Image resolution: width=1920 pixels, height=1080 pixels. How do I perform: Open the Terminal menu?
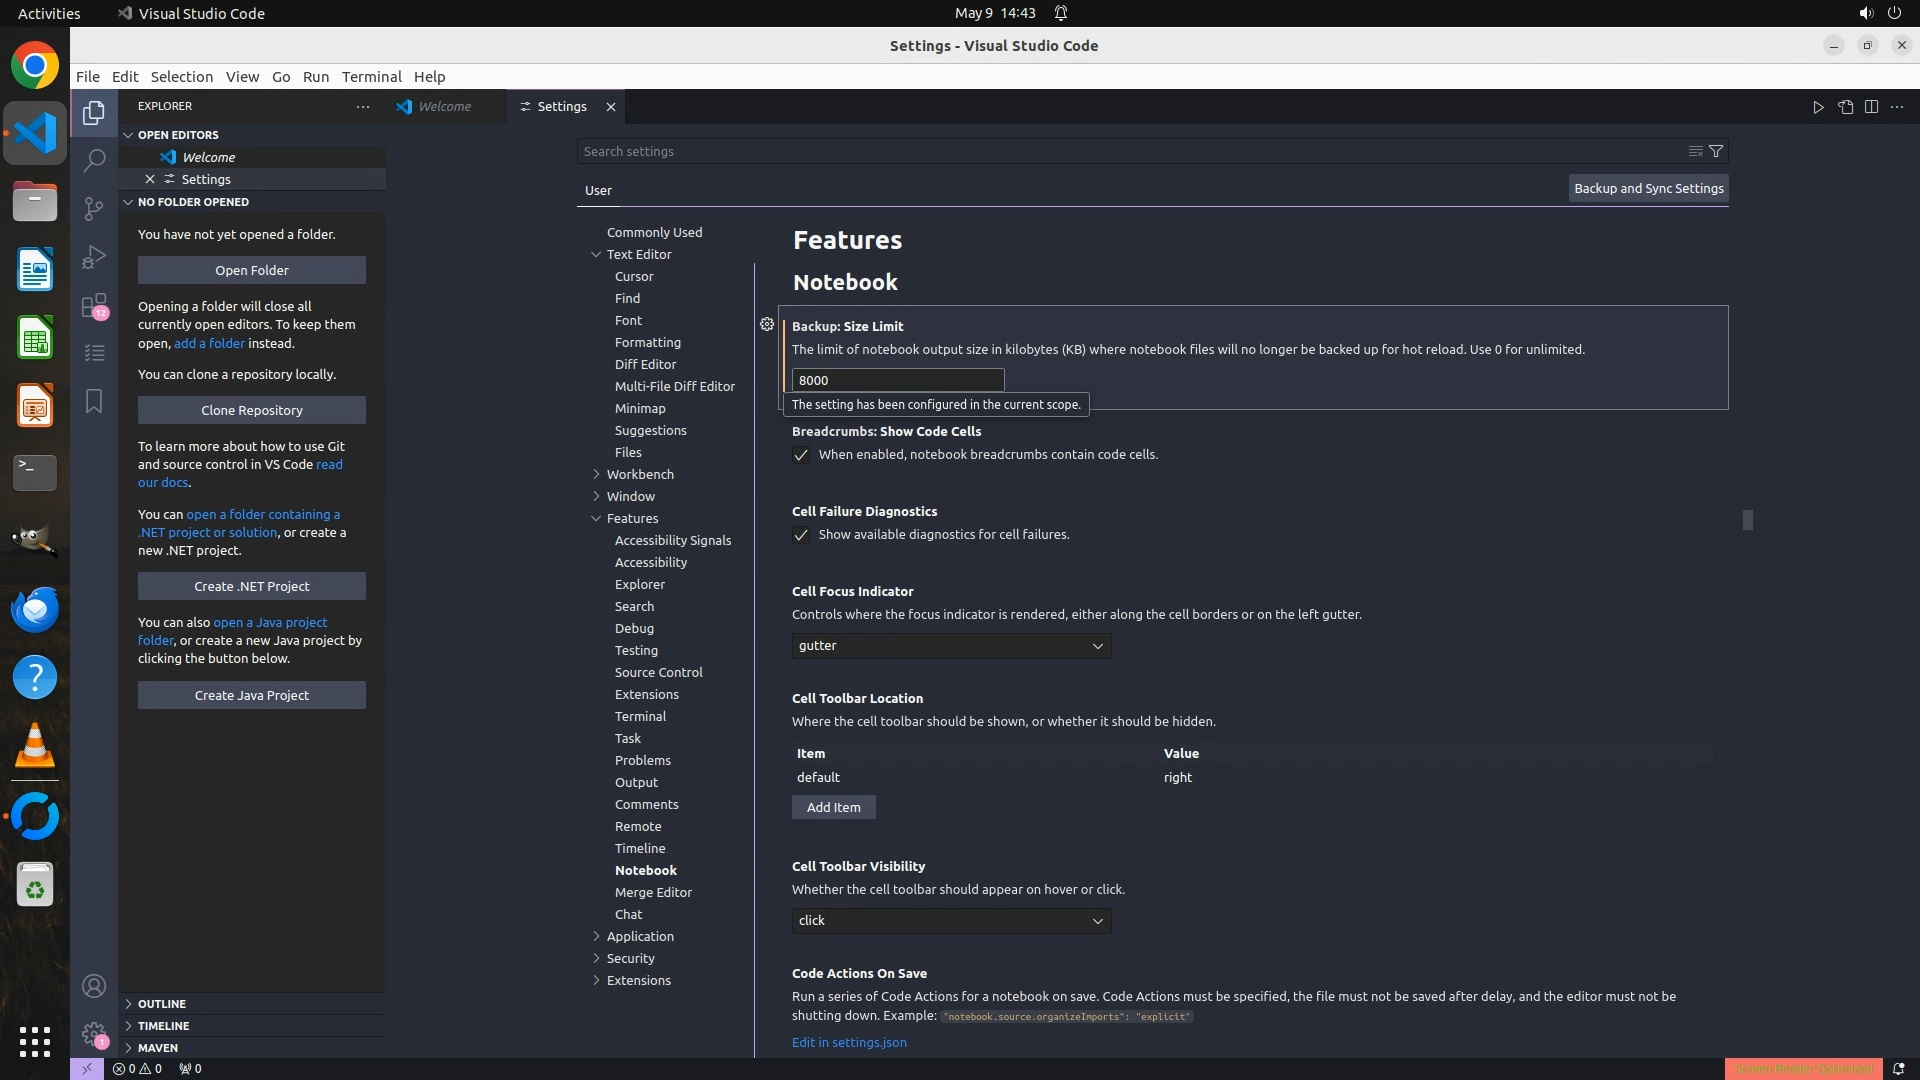371,77
